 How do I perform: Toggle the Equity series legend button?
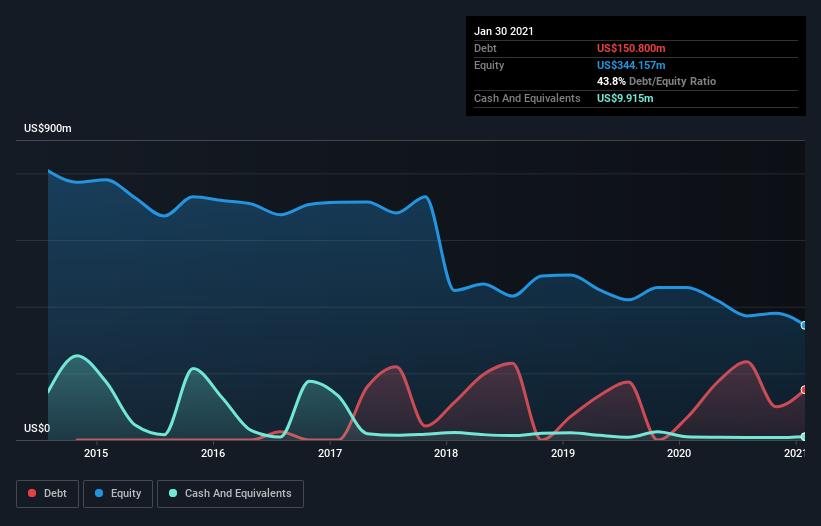point(118,494)
